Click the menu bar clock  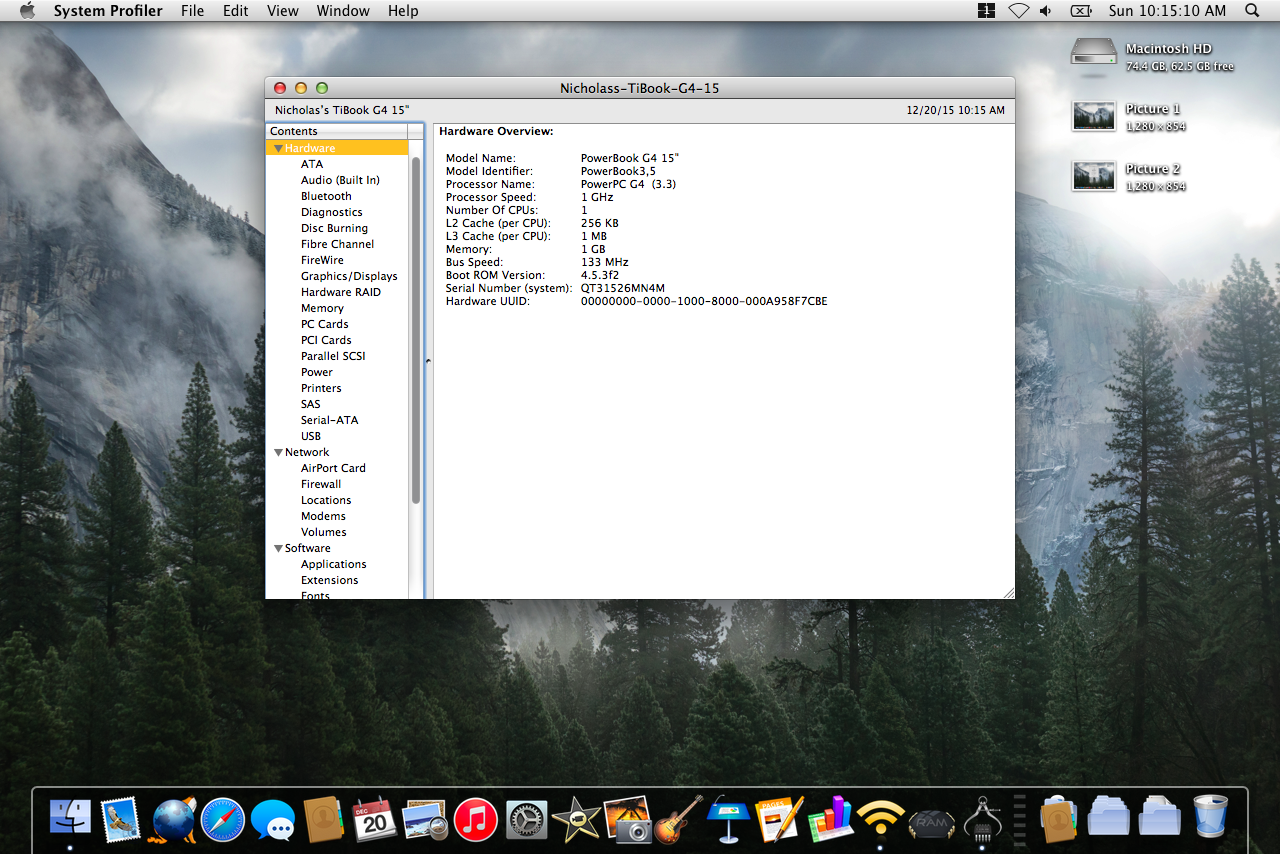[x=1167, y=11]
